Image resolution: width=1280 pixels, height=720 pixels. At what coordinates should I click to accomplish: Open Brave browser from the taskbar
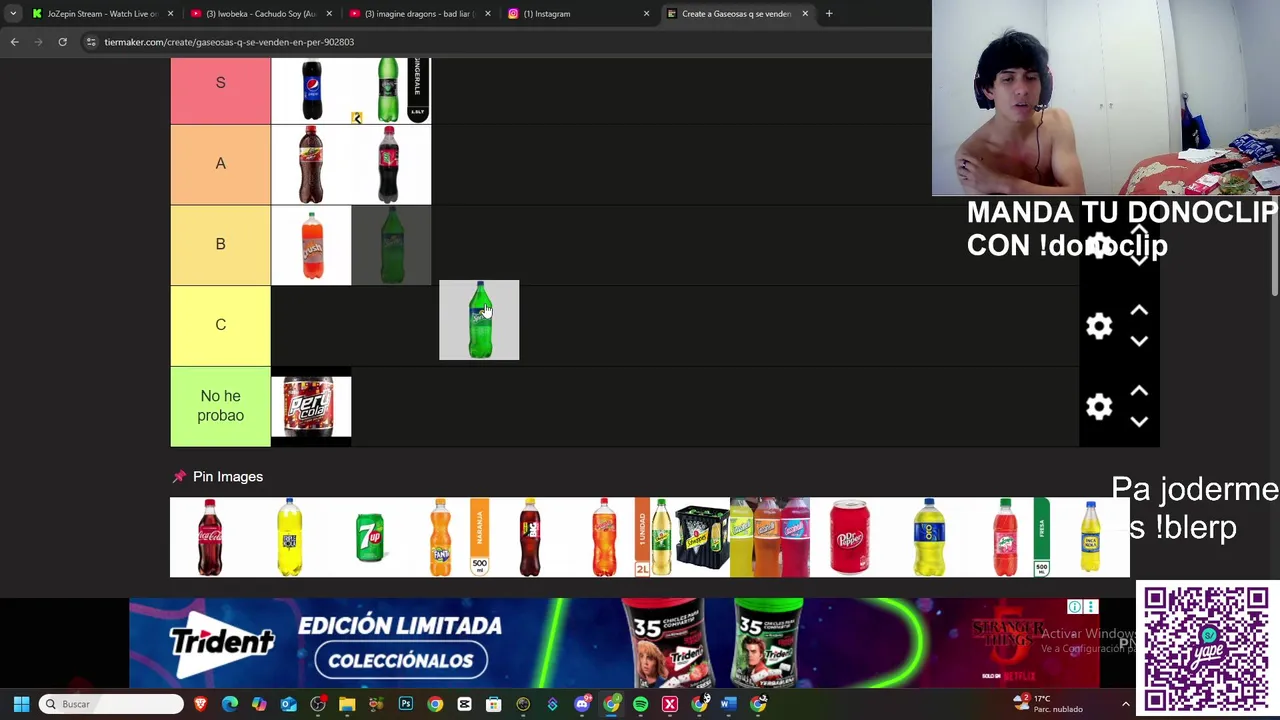pos(201,704)
